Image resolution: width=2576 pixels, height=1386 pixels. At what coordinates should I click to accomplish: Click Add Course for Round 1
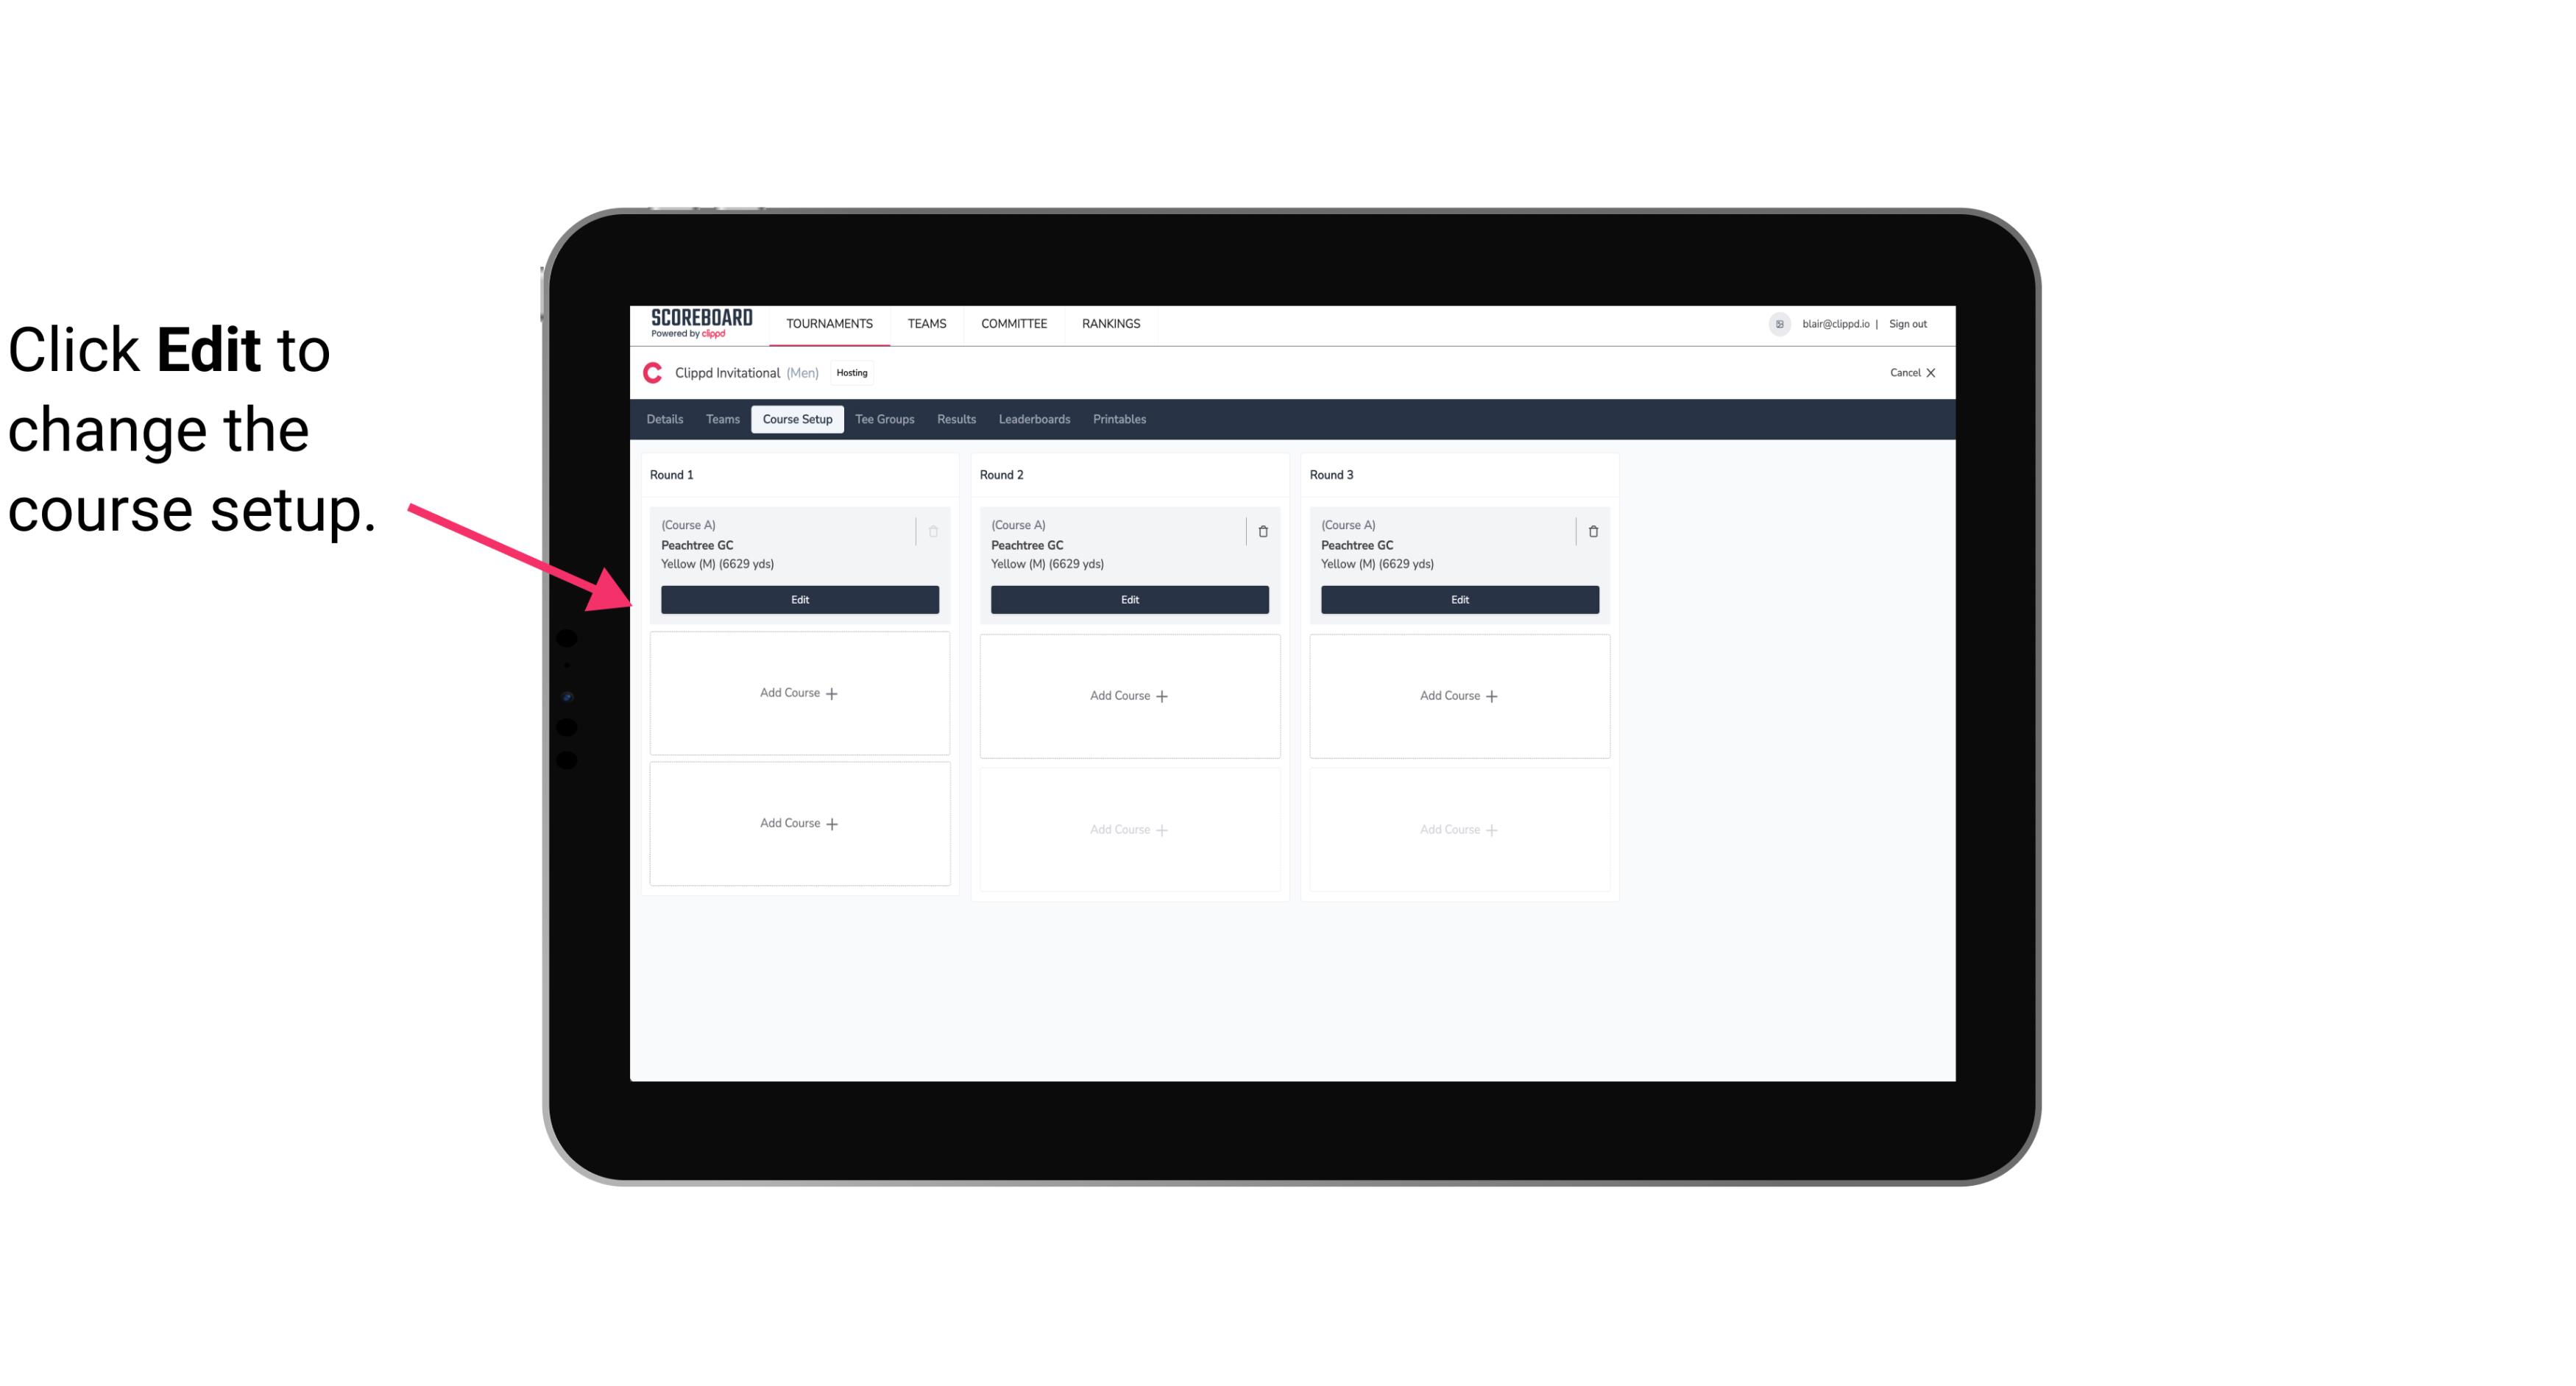(x=799, y=693)
